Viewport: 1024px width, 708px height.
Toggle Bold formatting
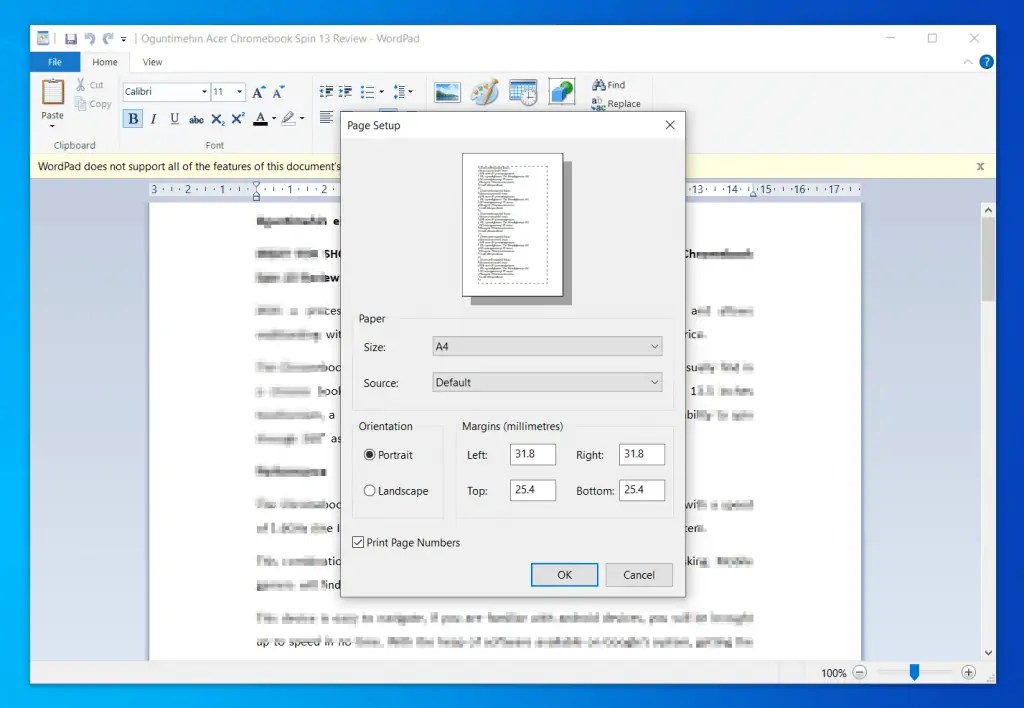click(x=132, y=118)
